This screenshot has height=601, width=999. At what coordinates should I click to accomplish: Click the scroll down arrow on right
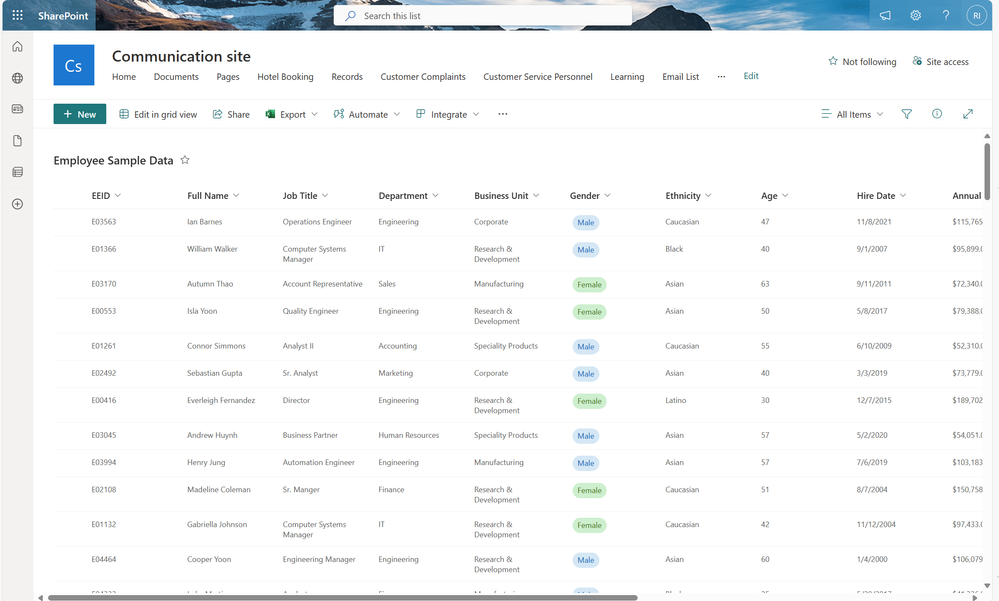pyautogui.click(x=987, y=585)
